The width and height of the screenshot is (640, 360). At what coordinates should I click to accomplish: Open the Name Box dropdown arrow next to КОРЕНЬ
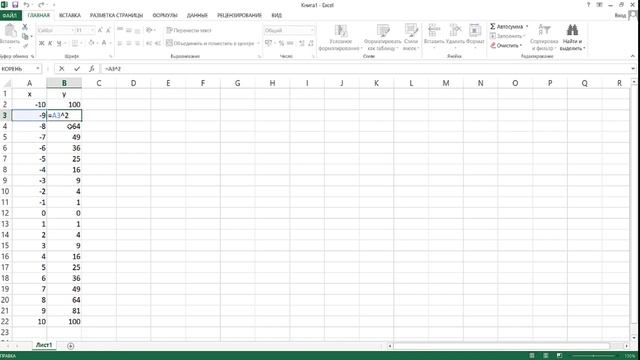(38, 69)
